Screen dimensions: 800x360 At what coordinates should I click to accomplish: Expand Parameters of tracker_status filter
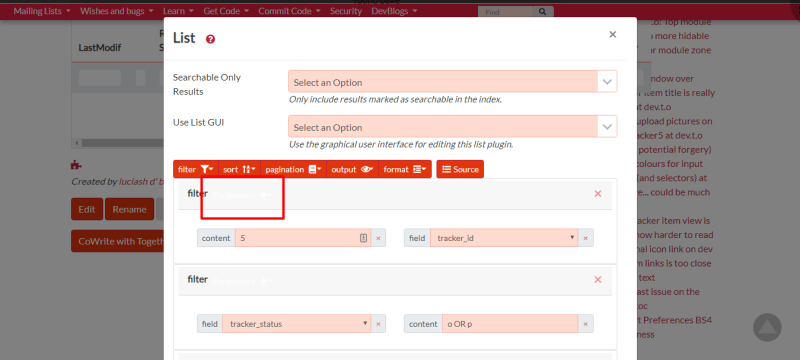point(243,281)
